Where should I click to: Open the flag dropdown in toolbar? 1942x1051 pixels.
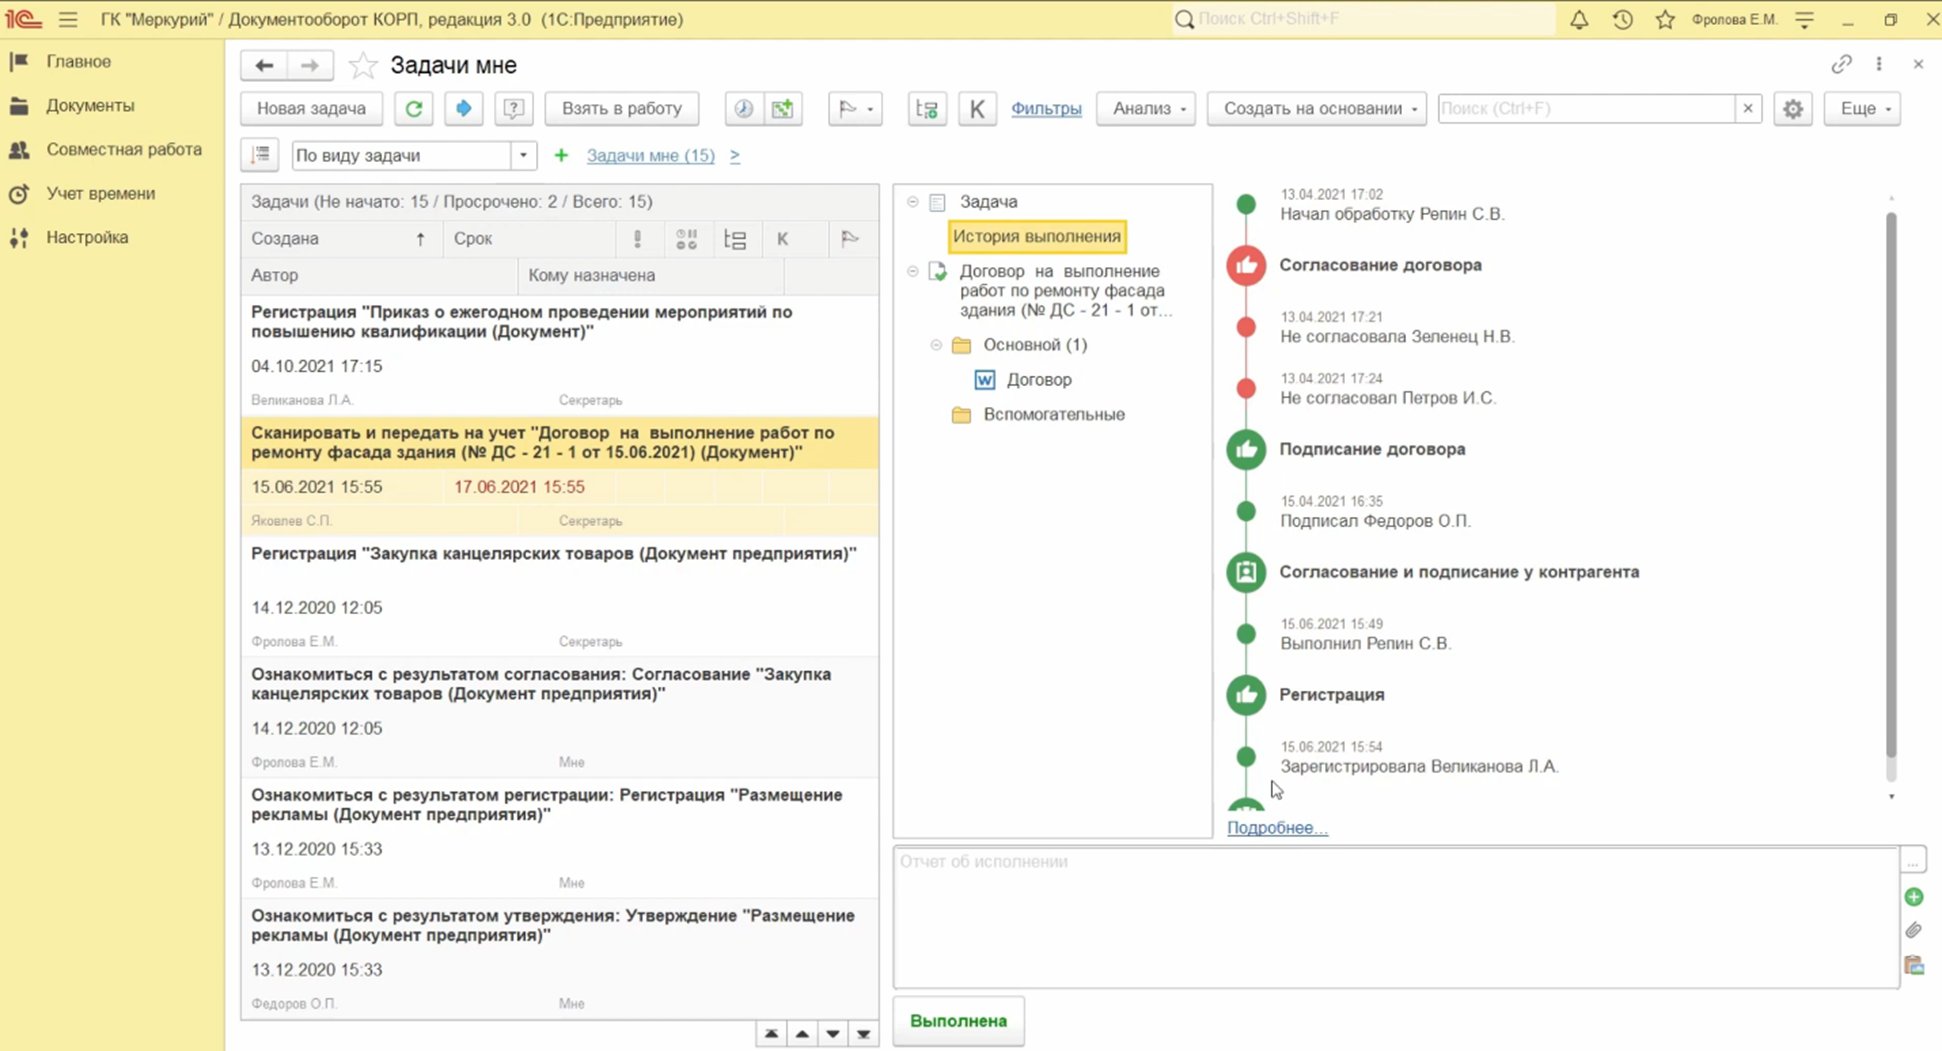click(x=855, y=108)
